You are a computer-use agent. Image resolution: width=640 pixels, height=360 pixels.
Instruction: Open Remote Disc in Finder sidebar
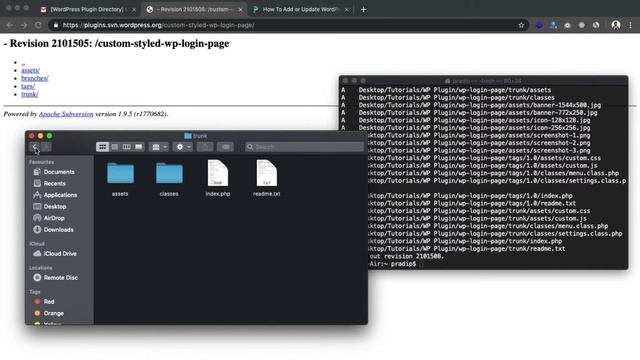coord(60,278)
